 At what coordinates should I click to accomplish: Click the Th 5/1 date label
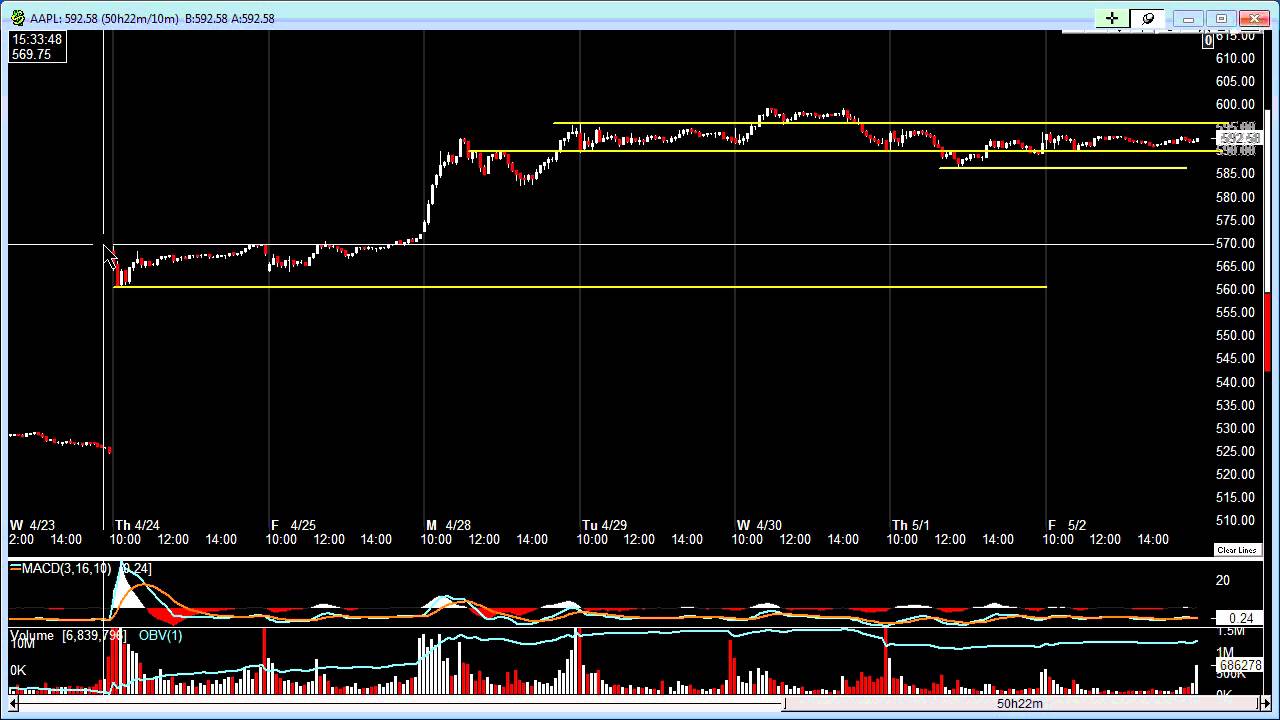[x=911, y=525]
